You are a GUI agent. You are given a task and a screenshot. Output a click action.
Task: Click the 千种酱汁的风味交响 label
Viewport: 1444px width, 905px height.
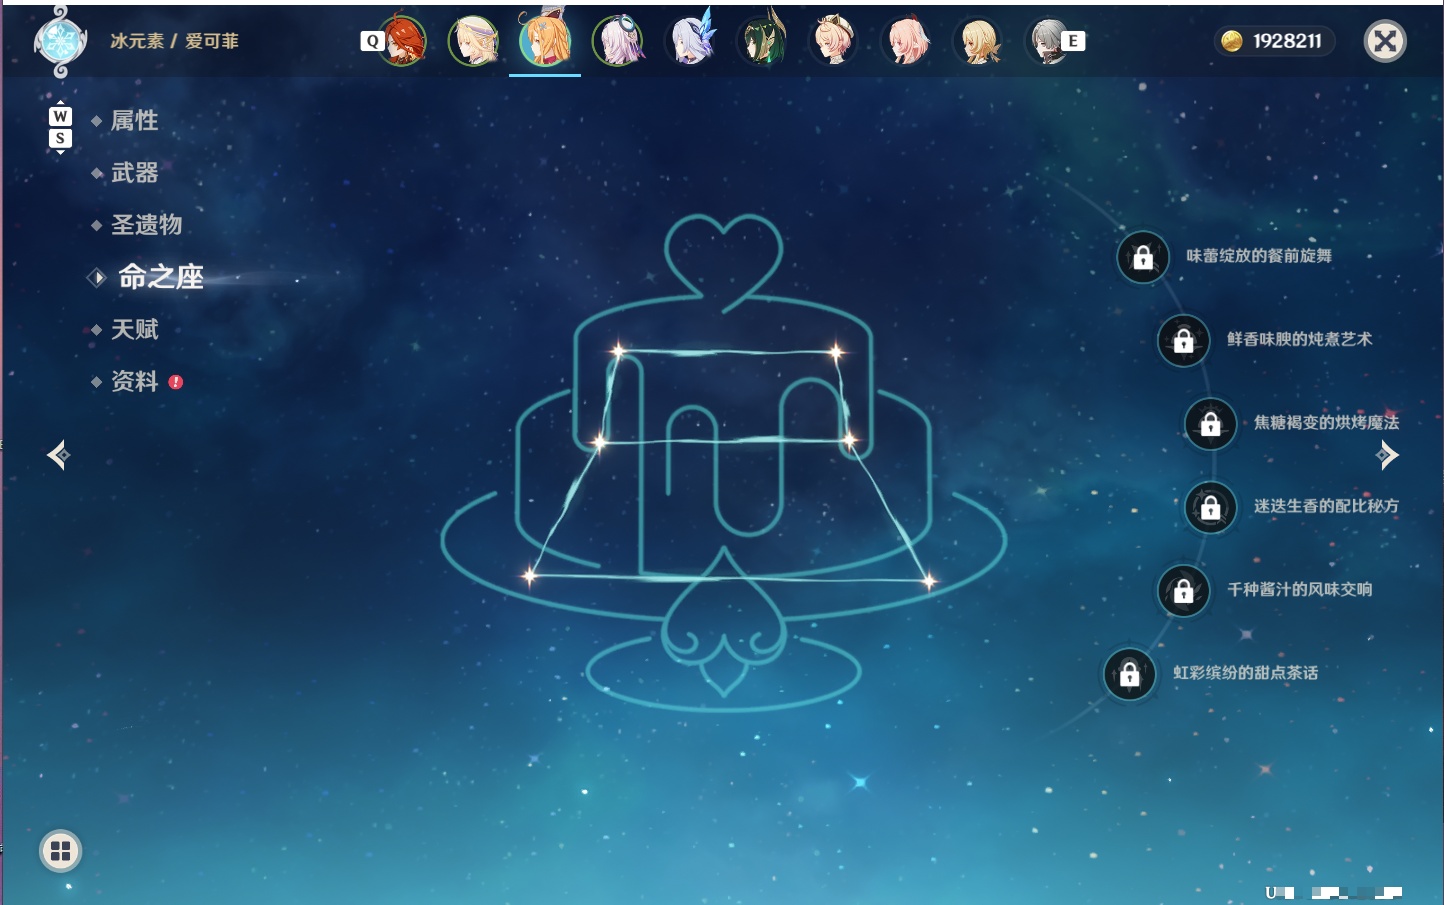(1300, 589)
